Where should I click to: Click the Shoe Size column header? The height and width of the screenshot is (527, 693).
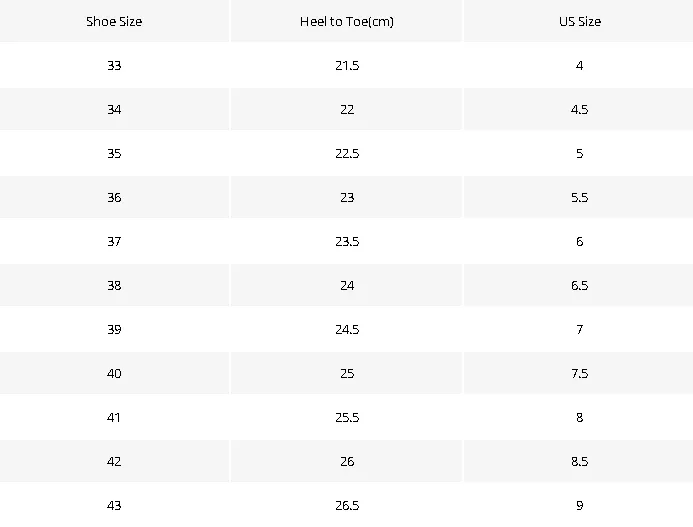(x=114, y=21)
